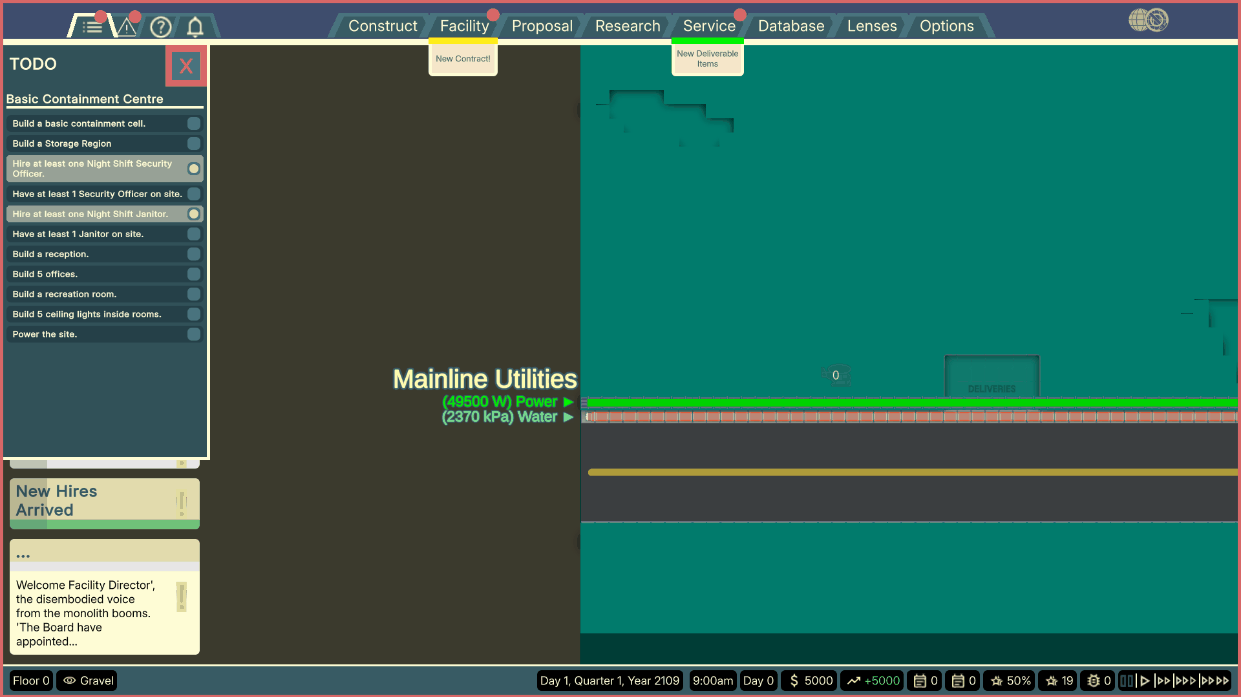Toggle 'Power the site' task checkbox
Viewport: 1241px width, 697px height.
click(x=194, y=334)
